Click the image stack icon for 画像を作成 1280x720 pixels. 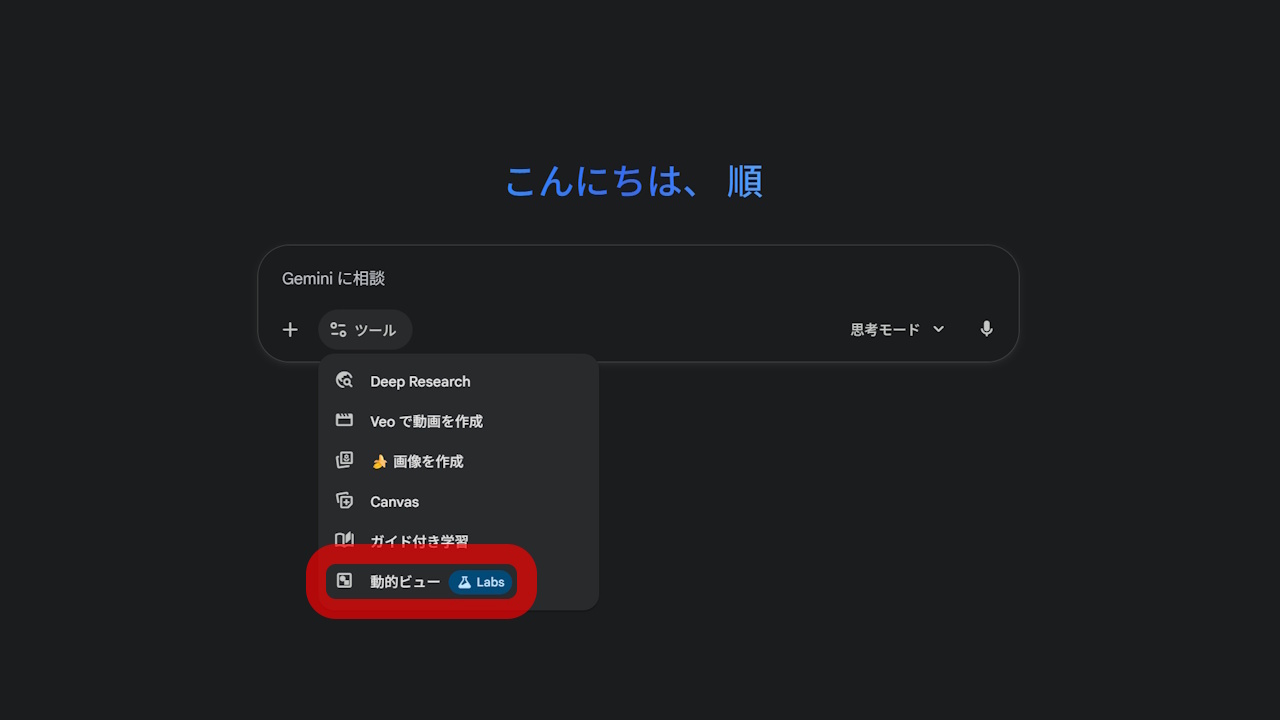(x=345, y=461)
